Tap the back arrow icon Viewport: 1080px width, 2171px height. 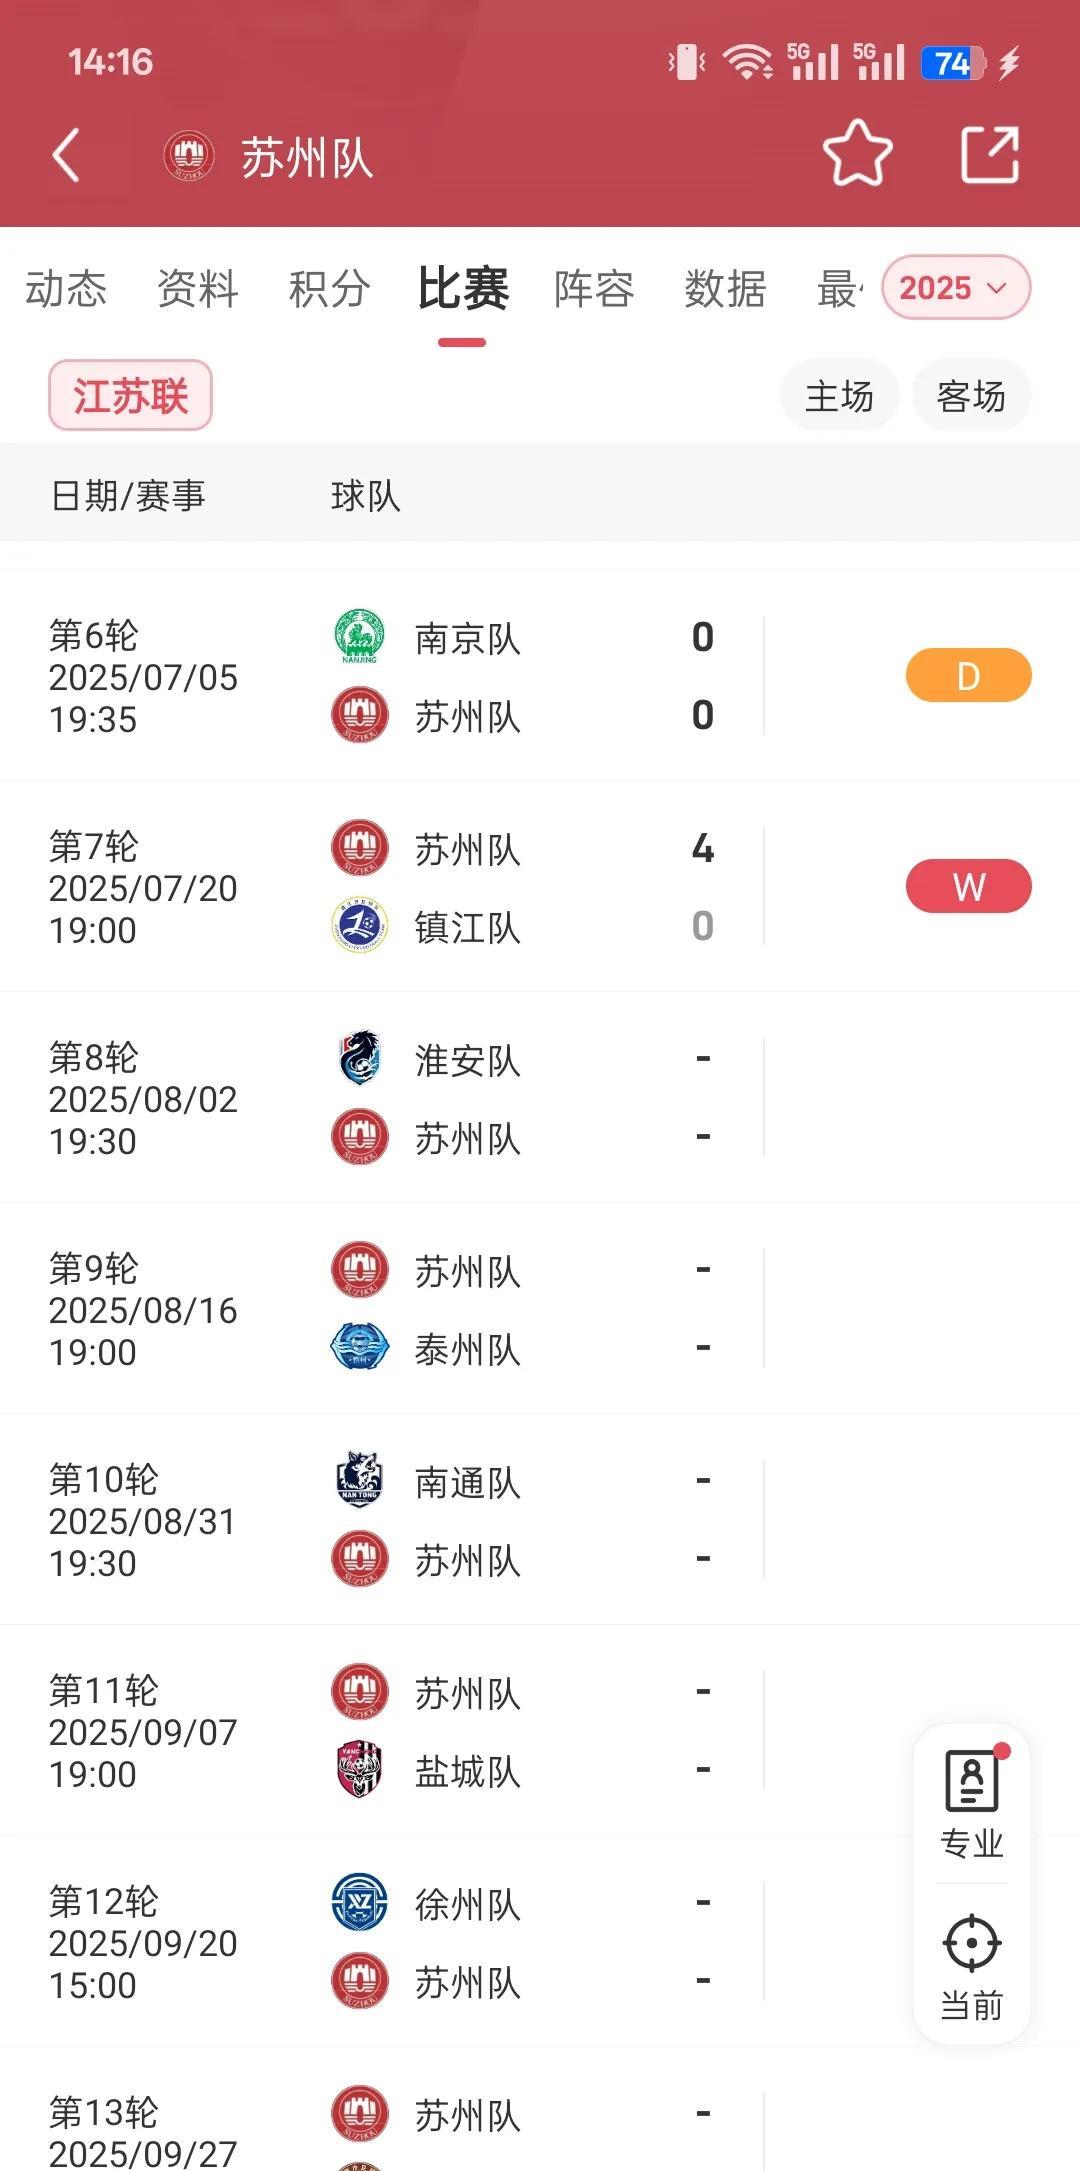tap(66, 157)
